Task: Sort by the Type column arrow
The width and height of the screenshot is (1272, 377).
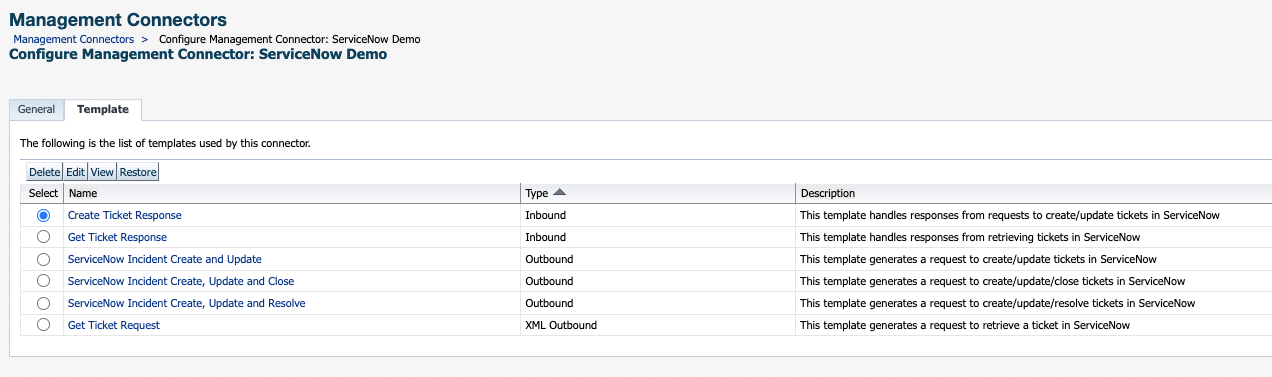Action: click(559, 193)
